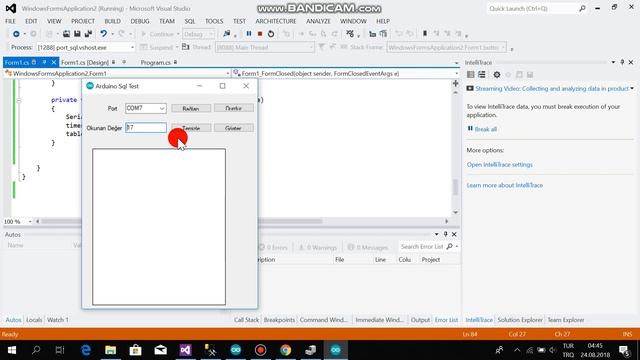Toggle auto-hide pin on the Error List panel
Screen dimensions: 640x360
point(445,234)
